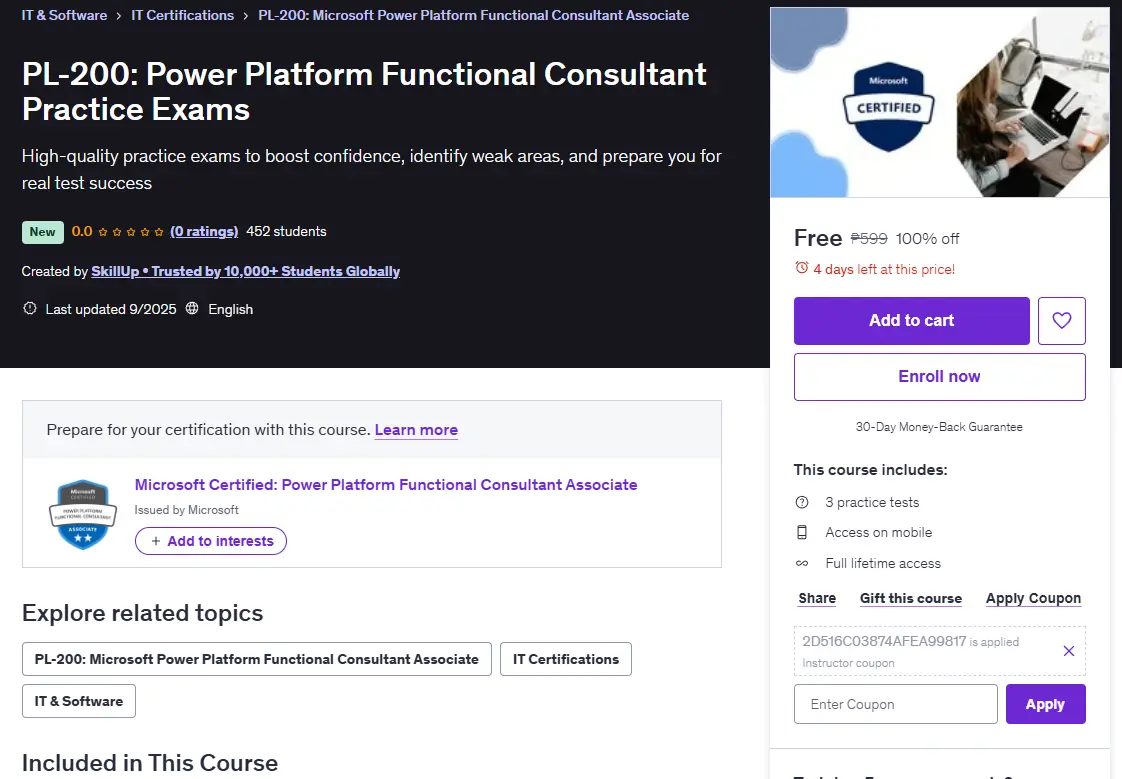Screen dimensions: 1122x779
Task: Click the question mark practice tests icon
Action: click(x=801, y=502)
